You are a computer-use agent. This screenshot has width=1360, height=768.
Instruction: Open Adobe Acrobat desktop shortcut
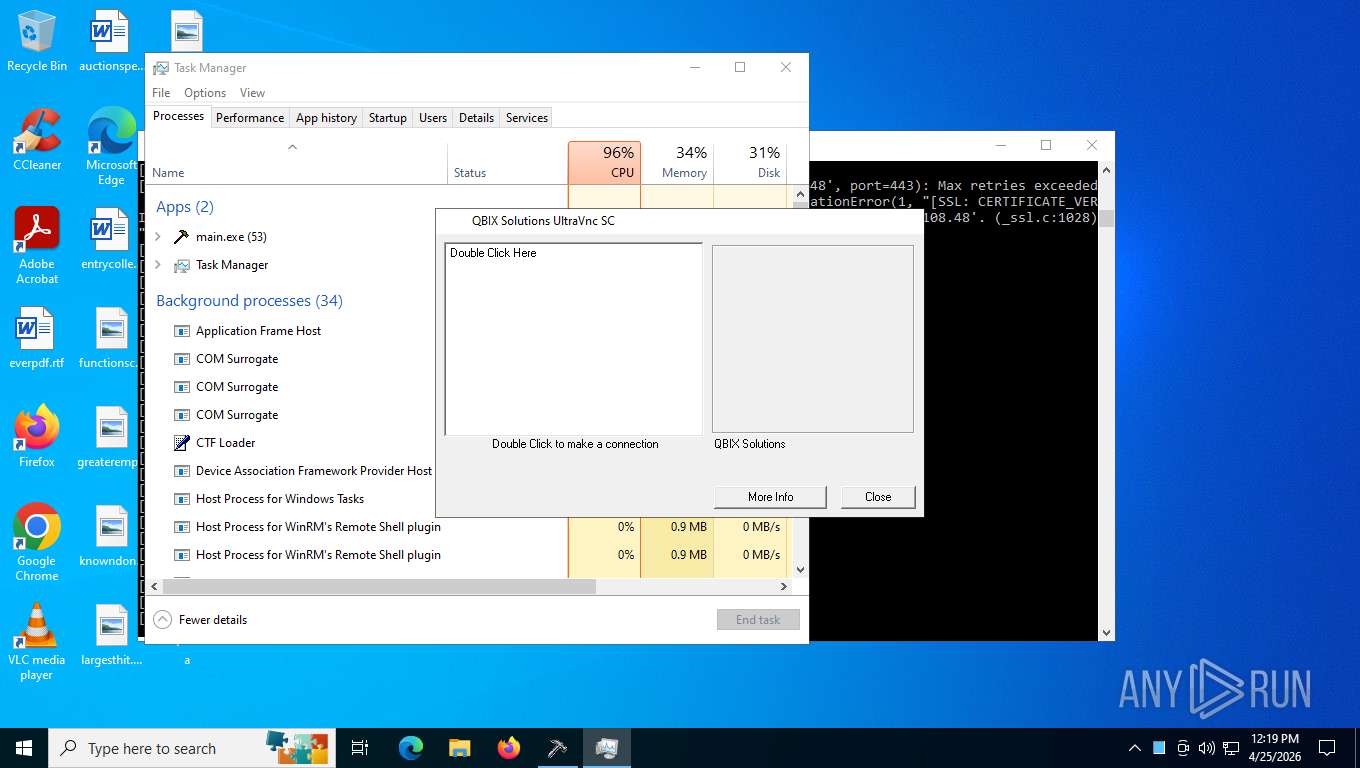coord(37,246)
